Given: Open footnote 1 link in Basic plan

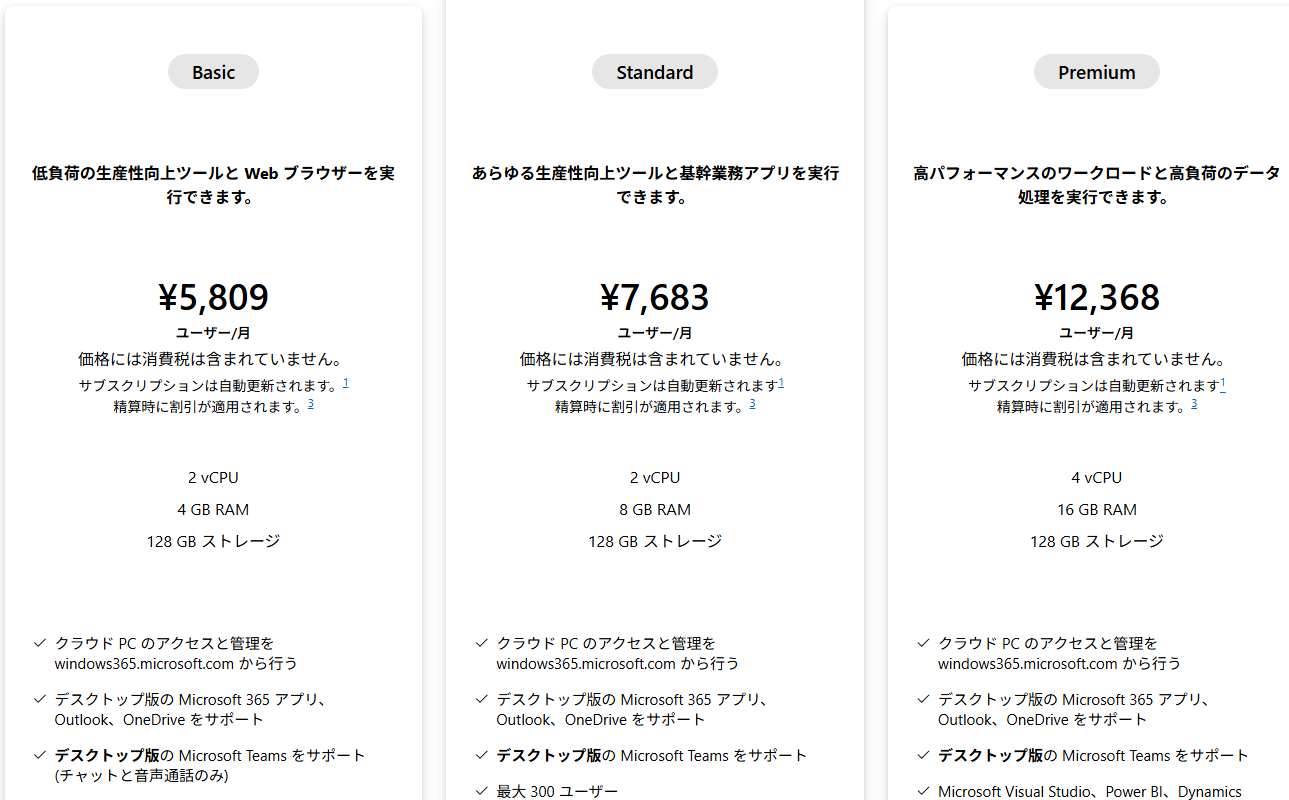Looking at the screenshot, I should [x=345, y=383].
